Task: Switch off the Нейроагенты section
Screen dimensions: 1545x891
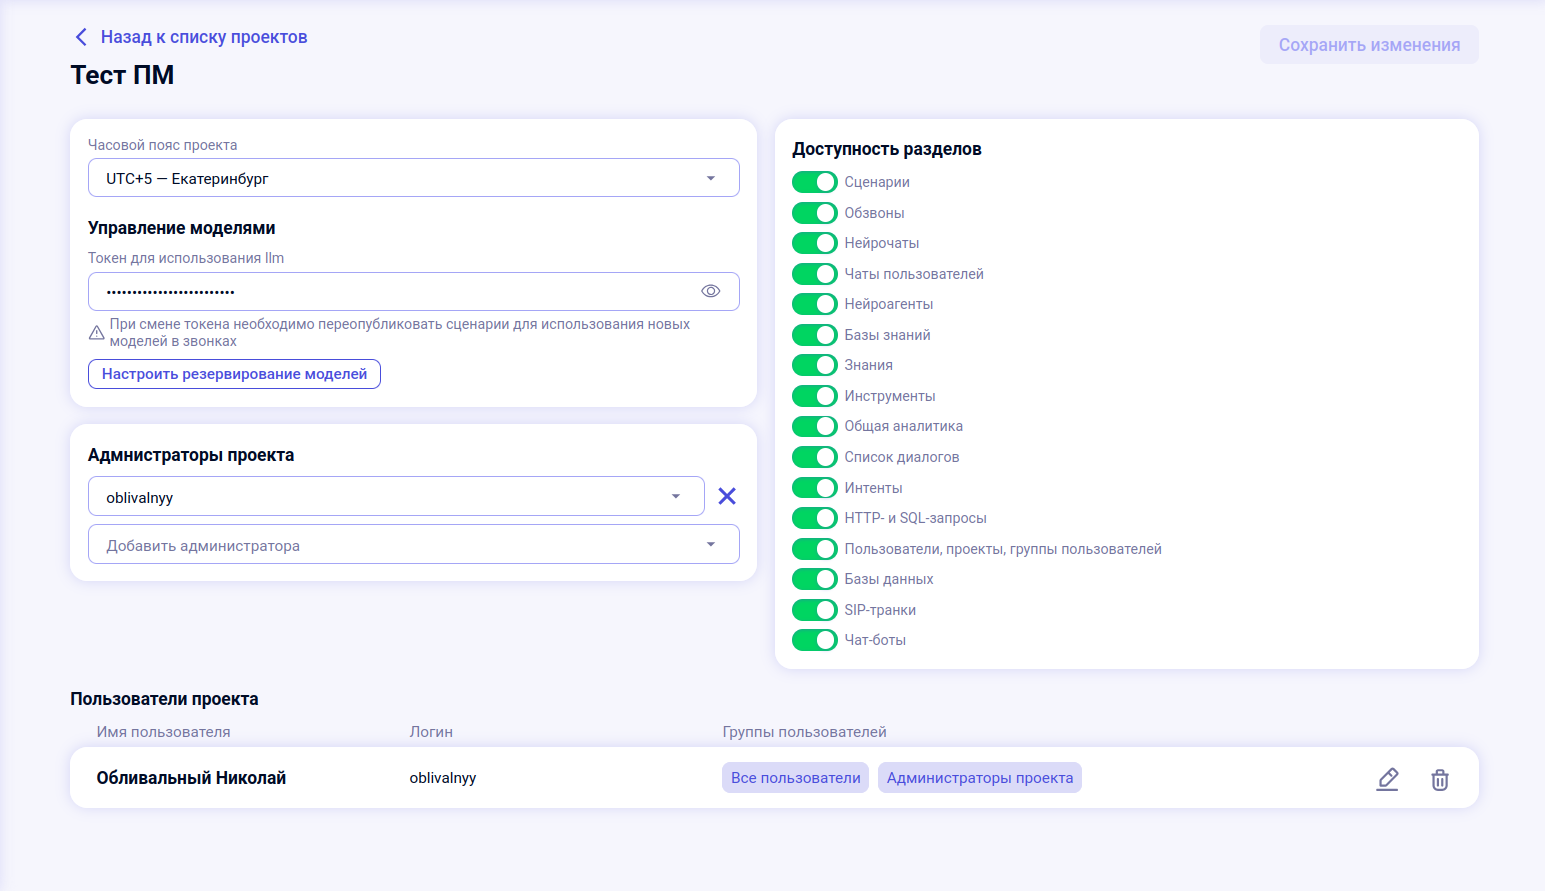Action: pos(815,304)
